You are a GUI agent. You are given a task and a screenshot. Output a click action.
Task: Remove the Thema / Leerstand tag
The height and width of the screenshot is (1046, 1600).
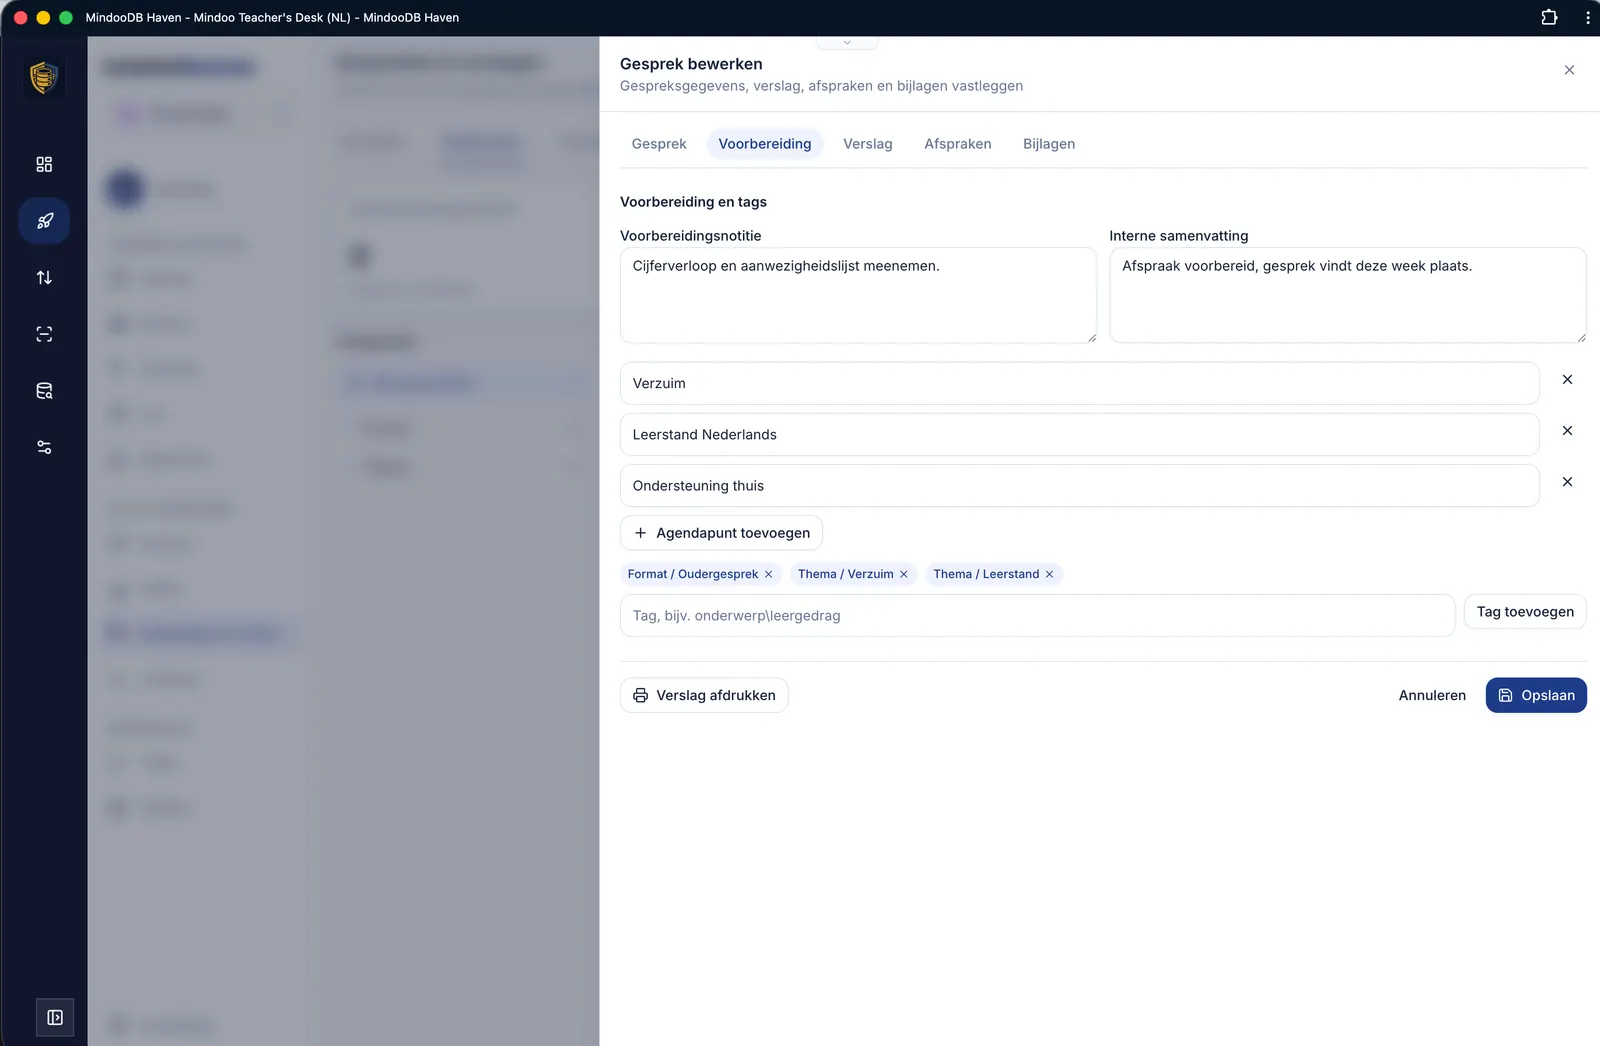(1049, 574)
